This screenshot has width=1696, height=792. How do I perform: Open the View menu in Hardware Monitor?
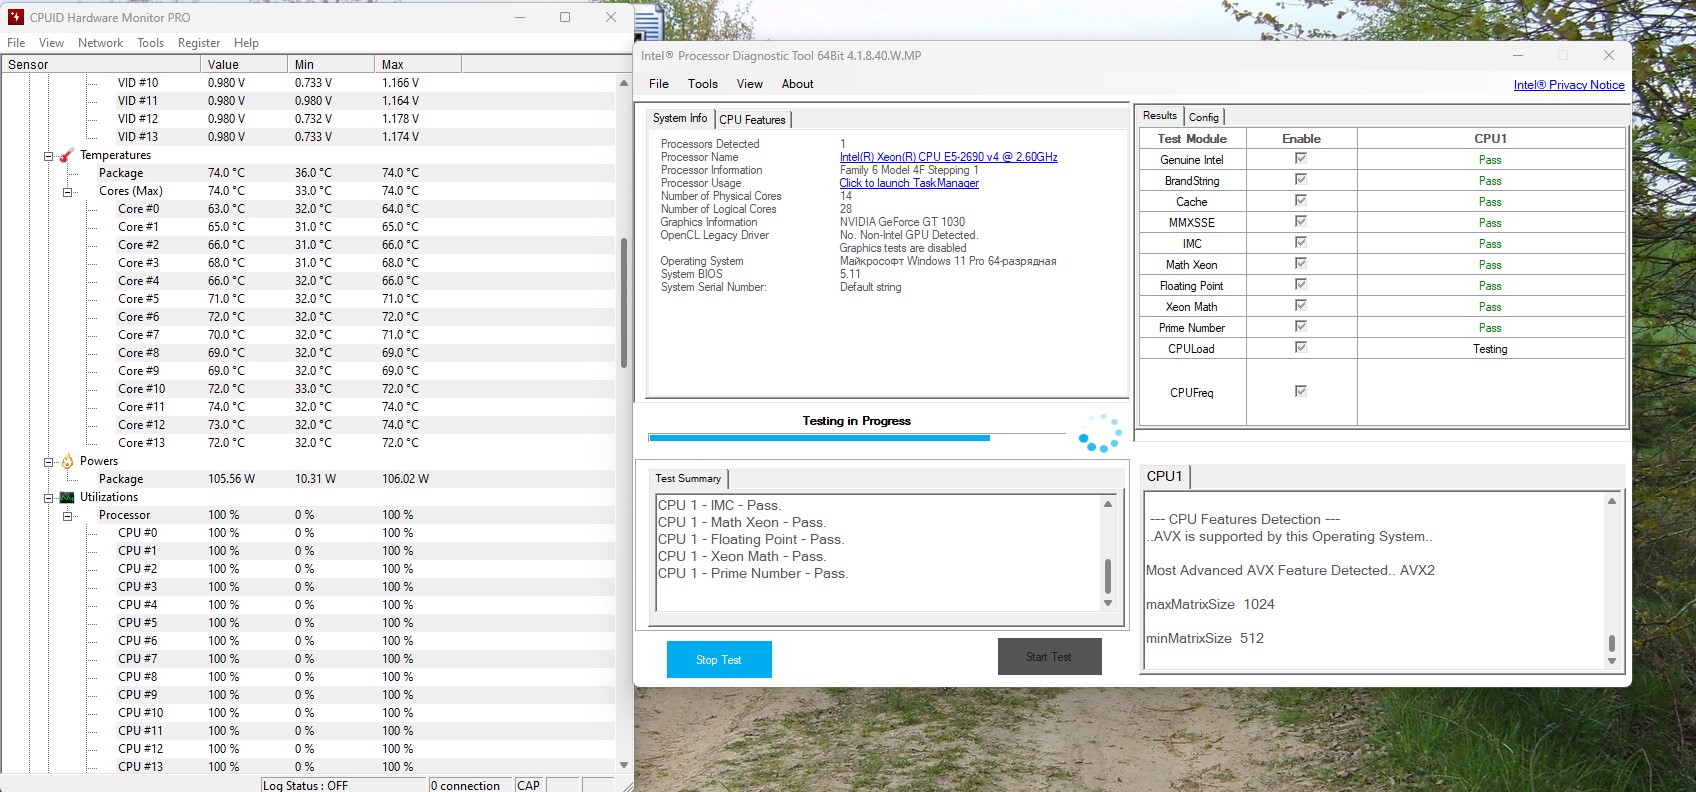51,43
